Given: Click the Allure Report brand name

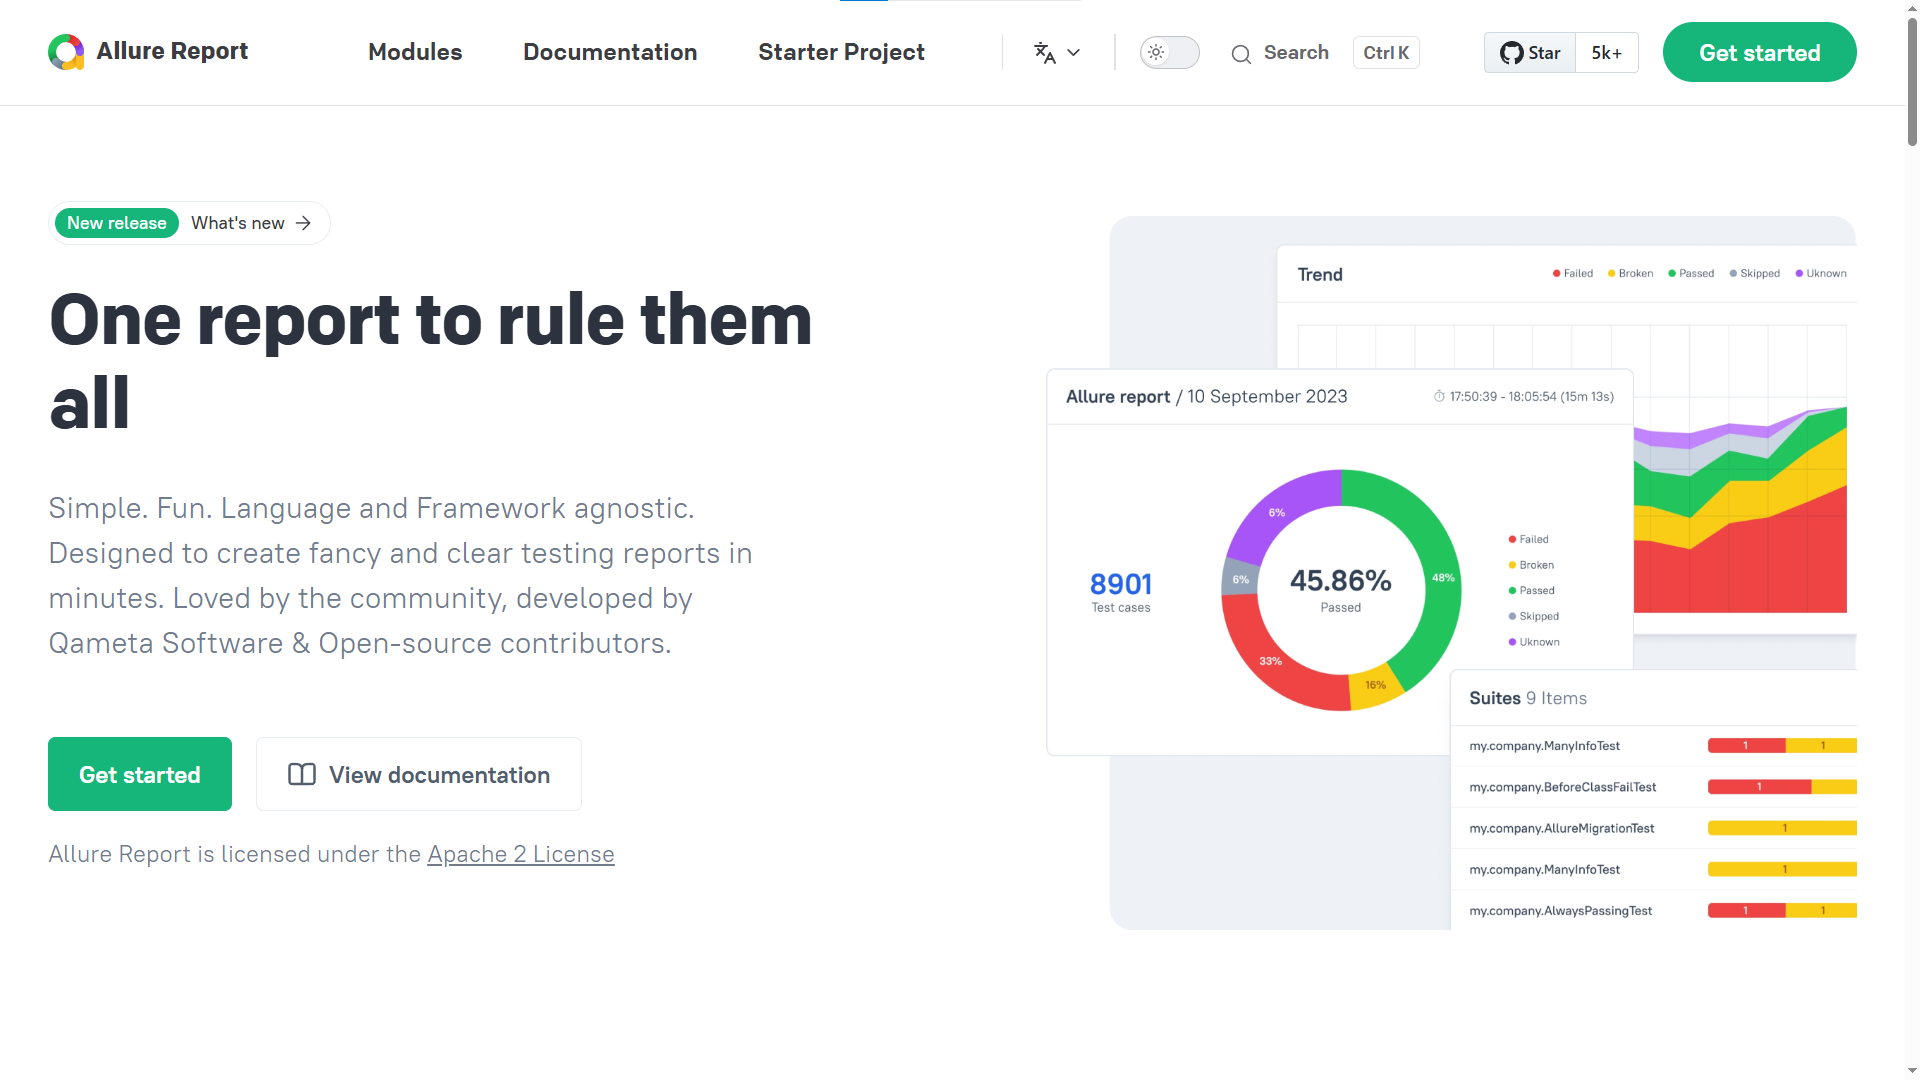Looking at the screenshot, I should [172, 51].
